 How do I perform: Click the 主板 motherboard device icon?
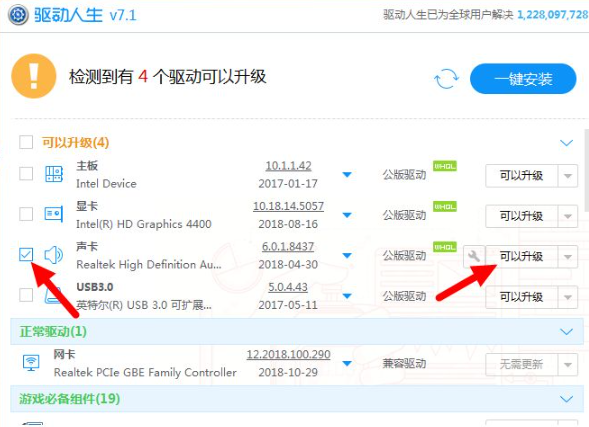54,174
